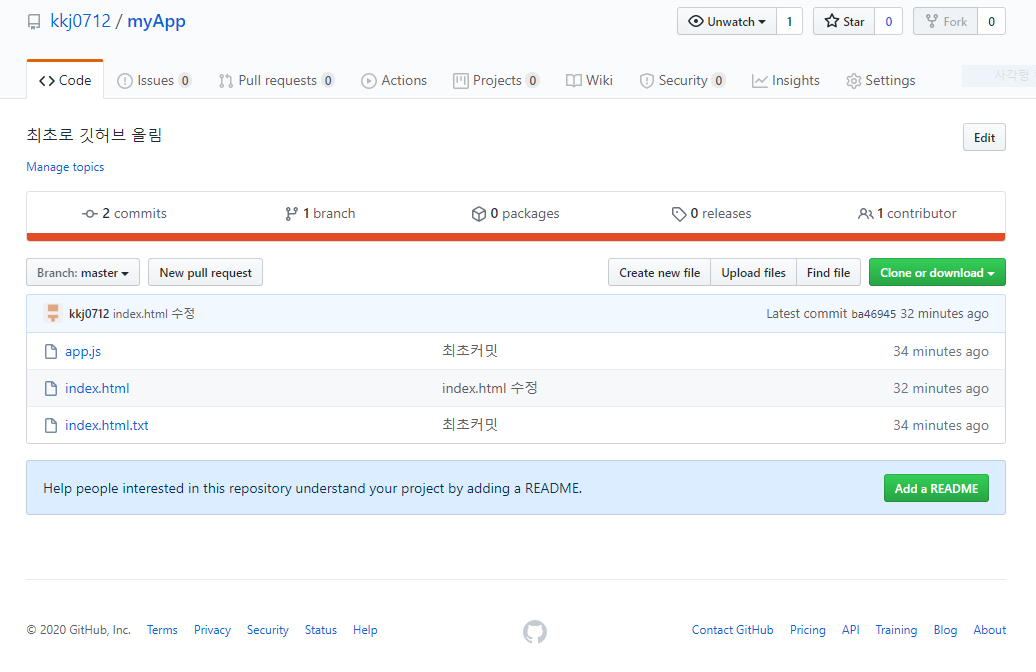Image resolution: width=1036 pixels, height=672 pixels.
Task: Open the Help footer link
Action: [x=365, y=630]
